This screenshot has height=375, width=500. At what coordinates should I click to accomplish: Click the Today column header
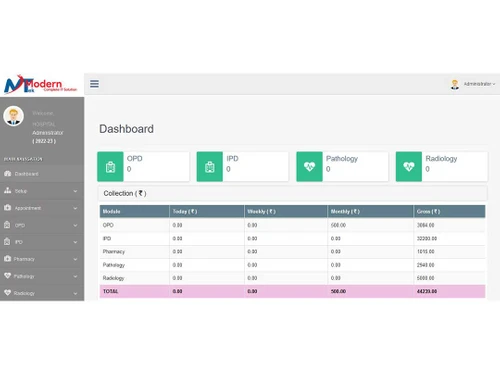(x=207, y=211)
